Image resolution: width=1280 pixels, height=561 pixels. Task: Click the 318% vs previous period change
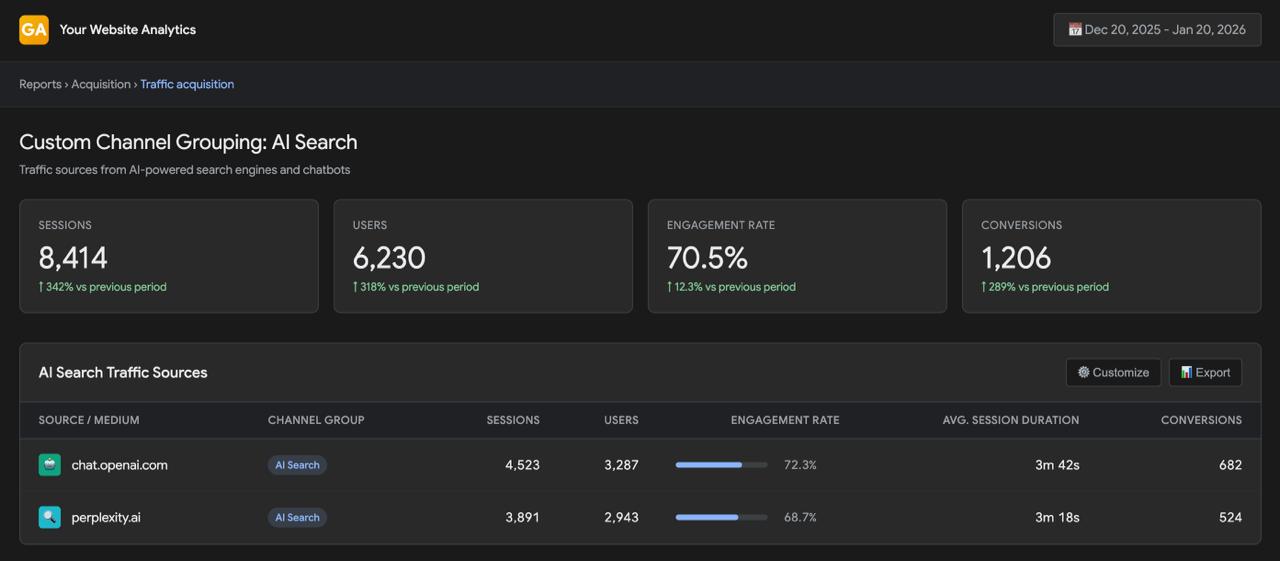click(x=416, y=287)
